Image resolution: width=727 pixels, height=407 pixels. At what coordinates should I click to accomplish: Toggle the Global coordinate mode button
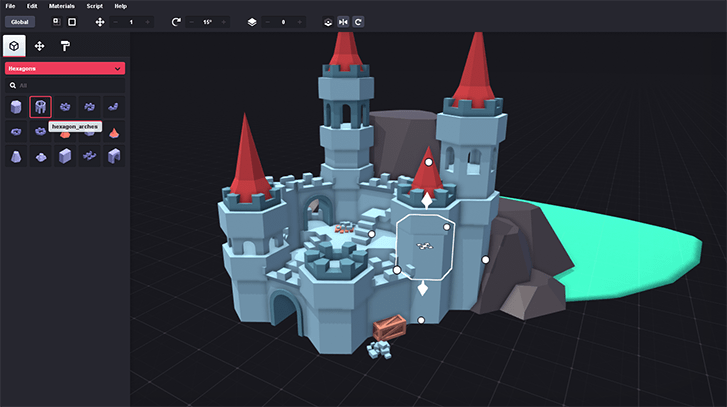click(x=20, y=21)
